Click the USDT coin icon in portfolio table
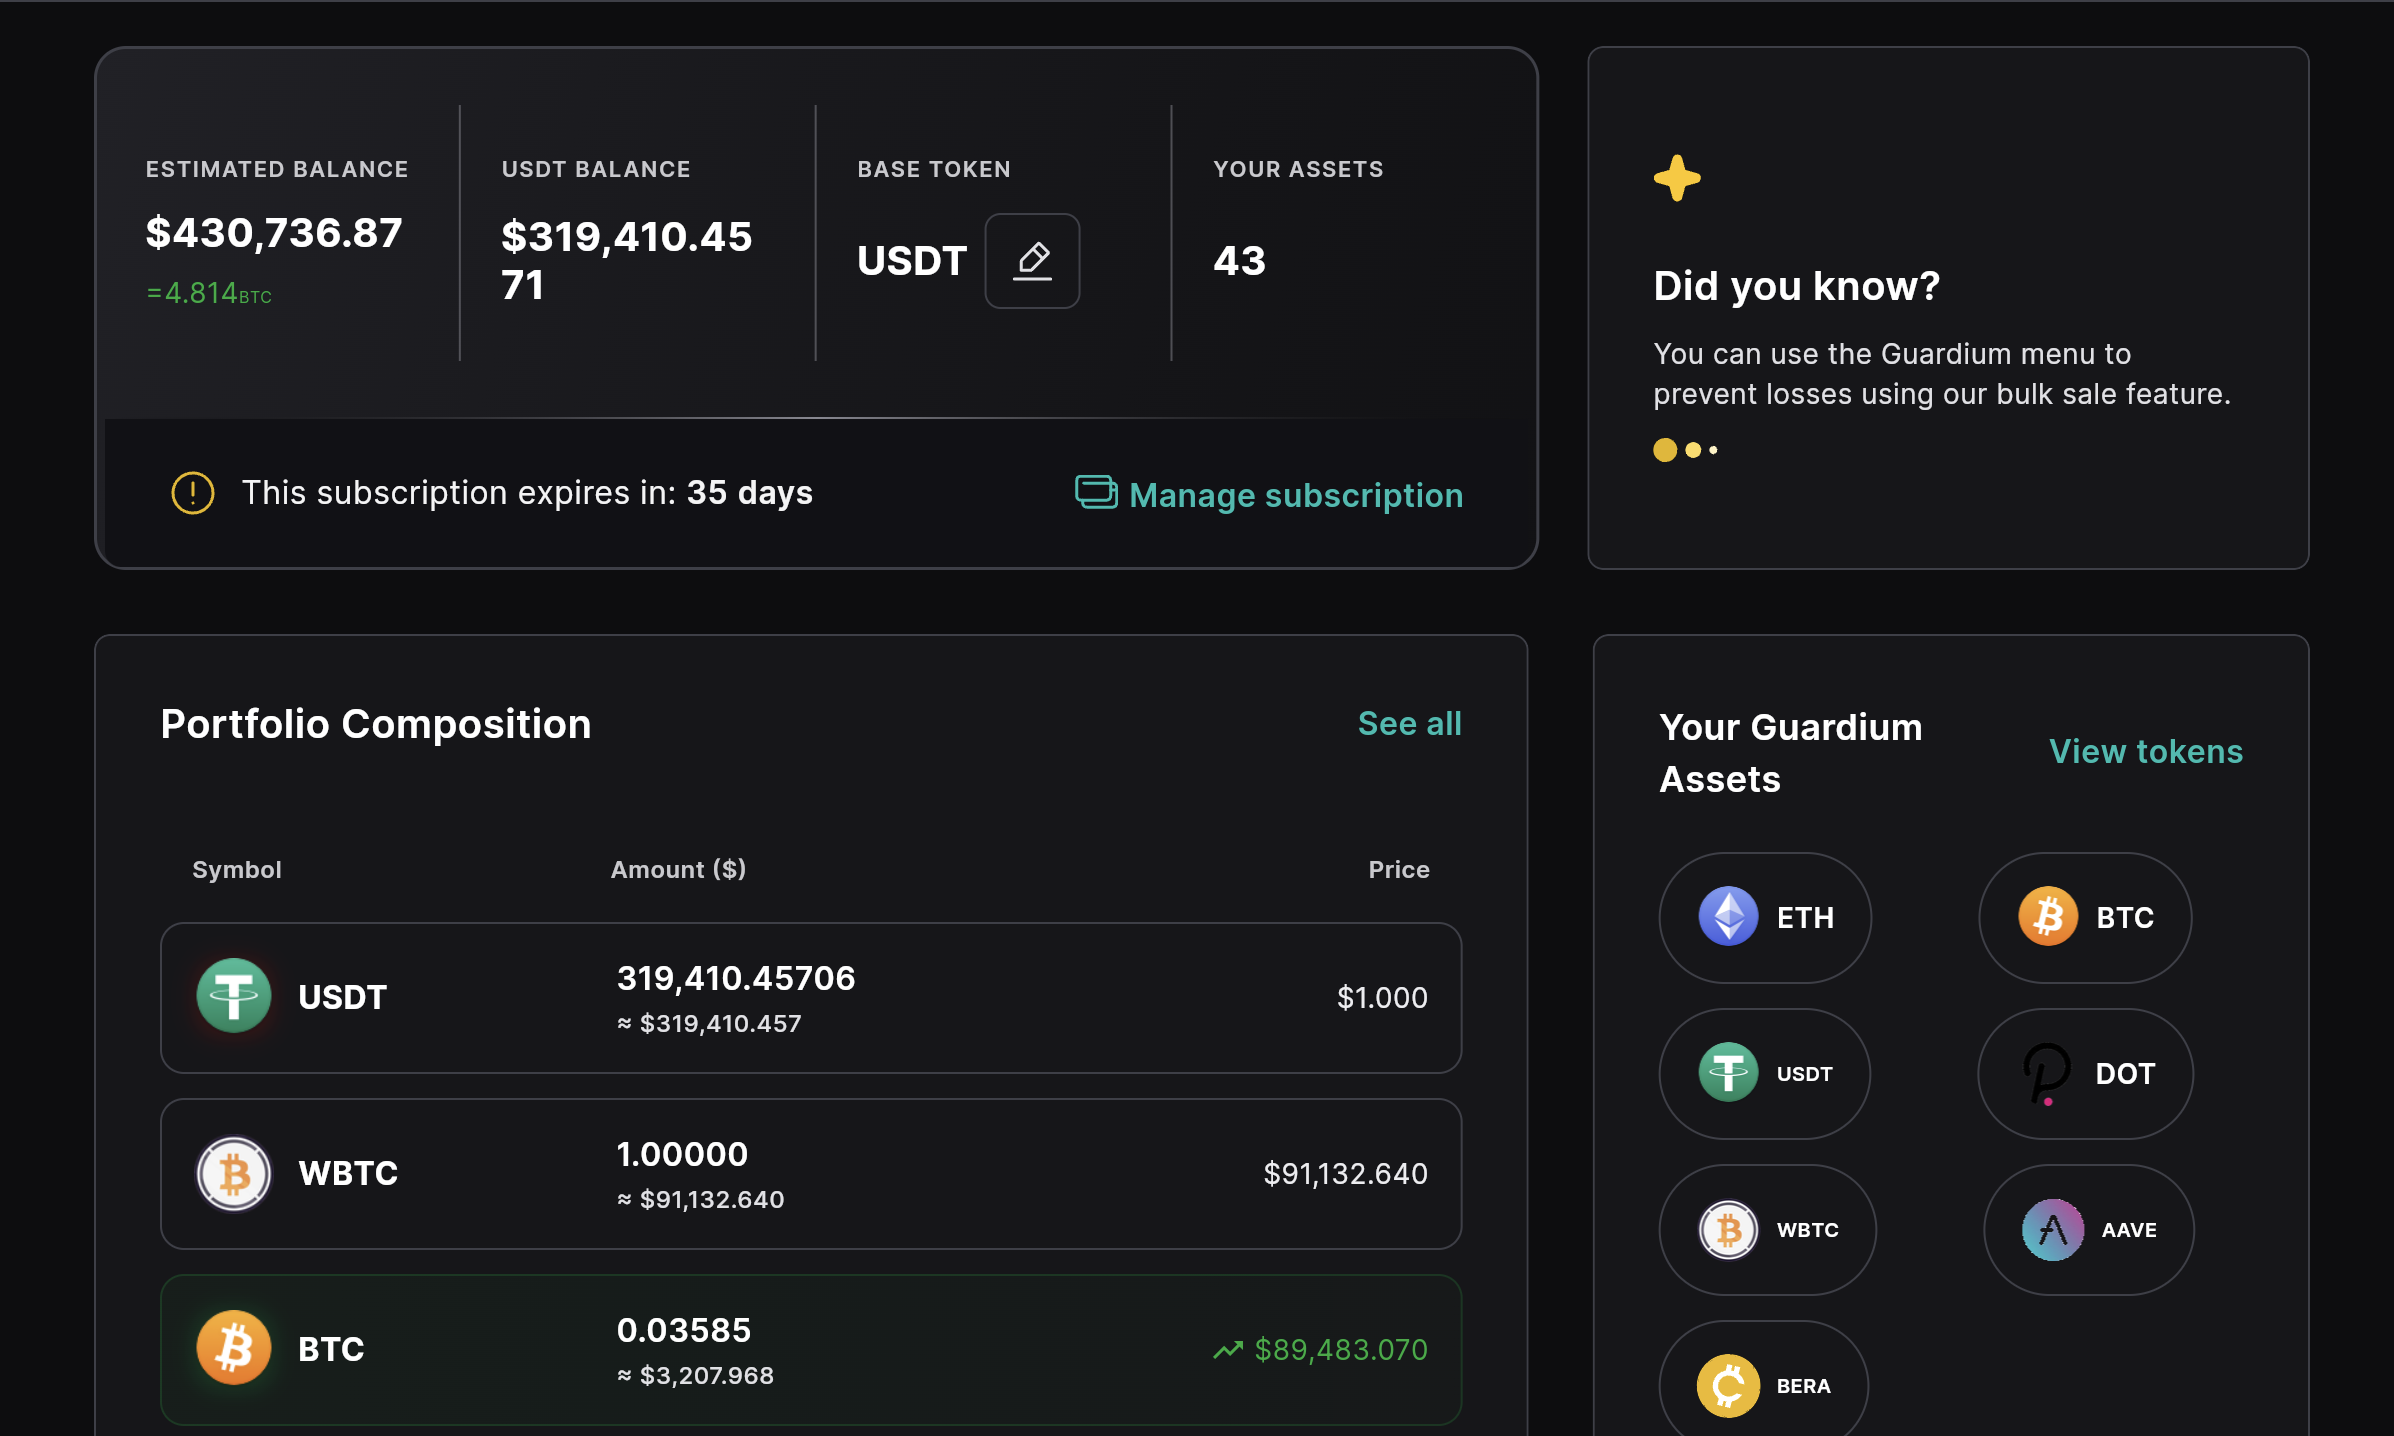The image size is (2394, 1436). click(x=234, y=996)
